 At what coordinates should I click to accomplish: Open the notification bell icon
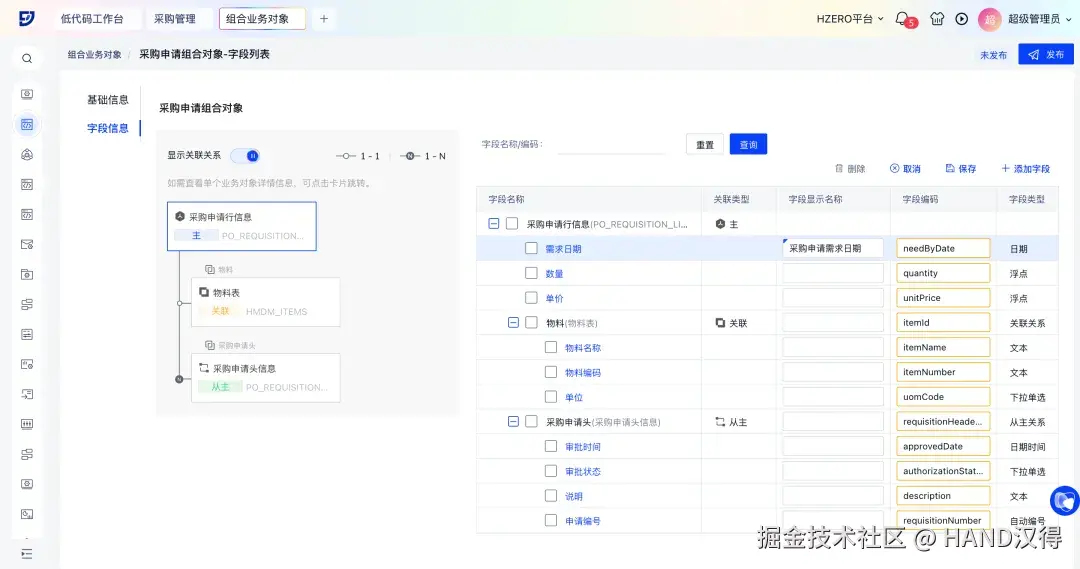(902, 19)
